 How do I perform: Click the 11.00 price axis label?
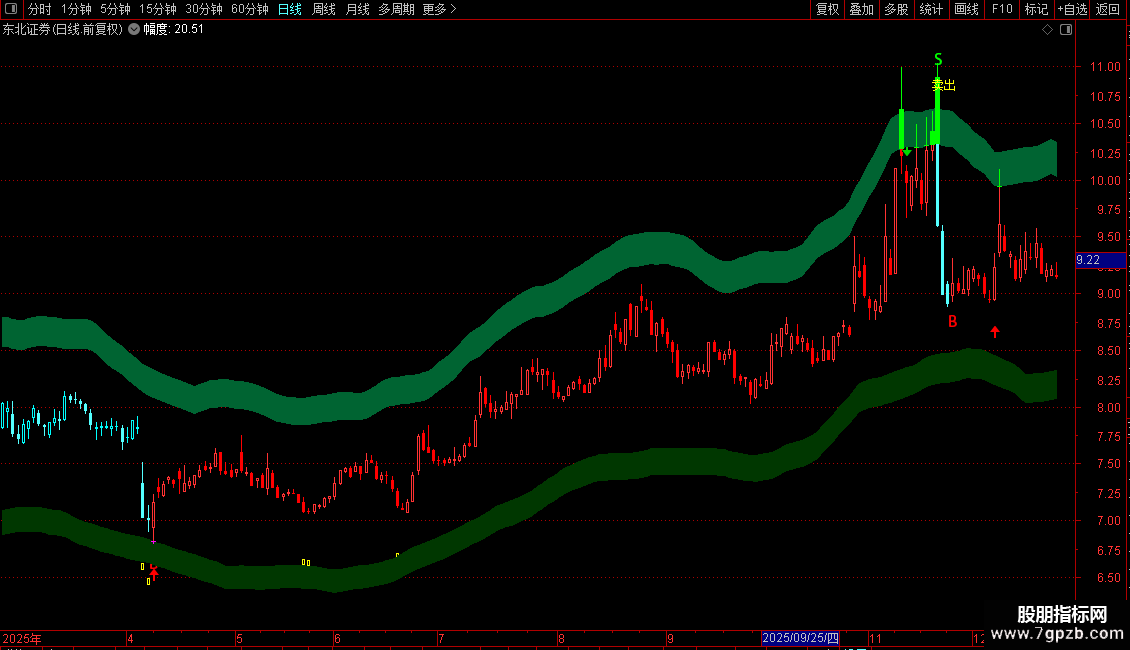(x=1105, y=67)
